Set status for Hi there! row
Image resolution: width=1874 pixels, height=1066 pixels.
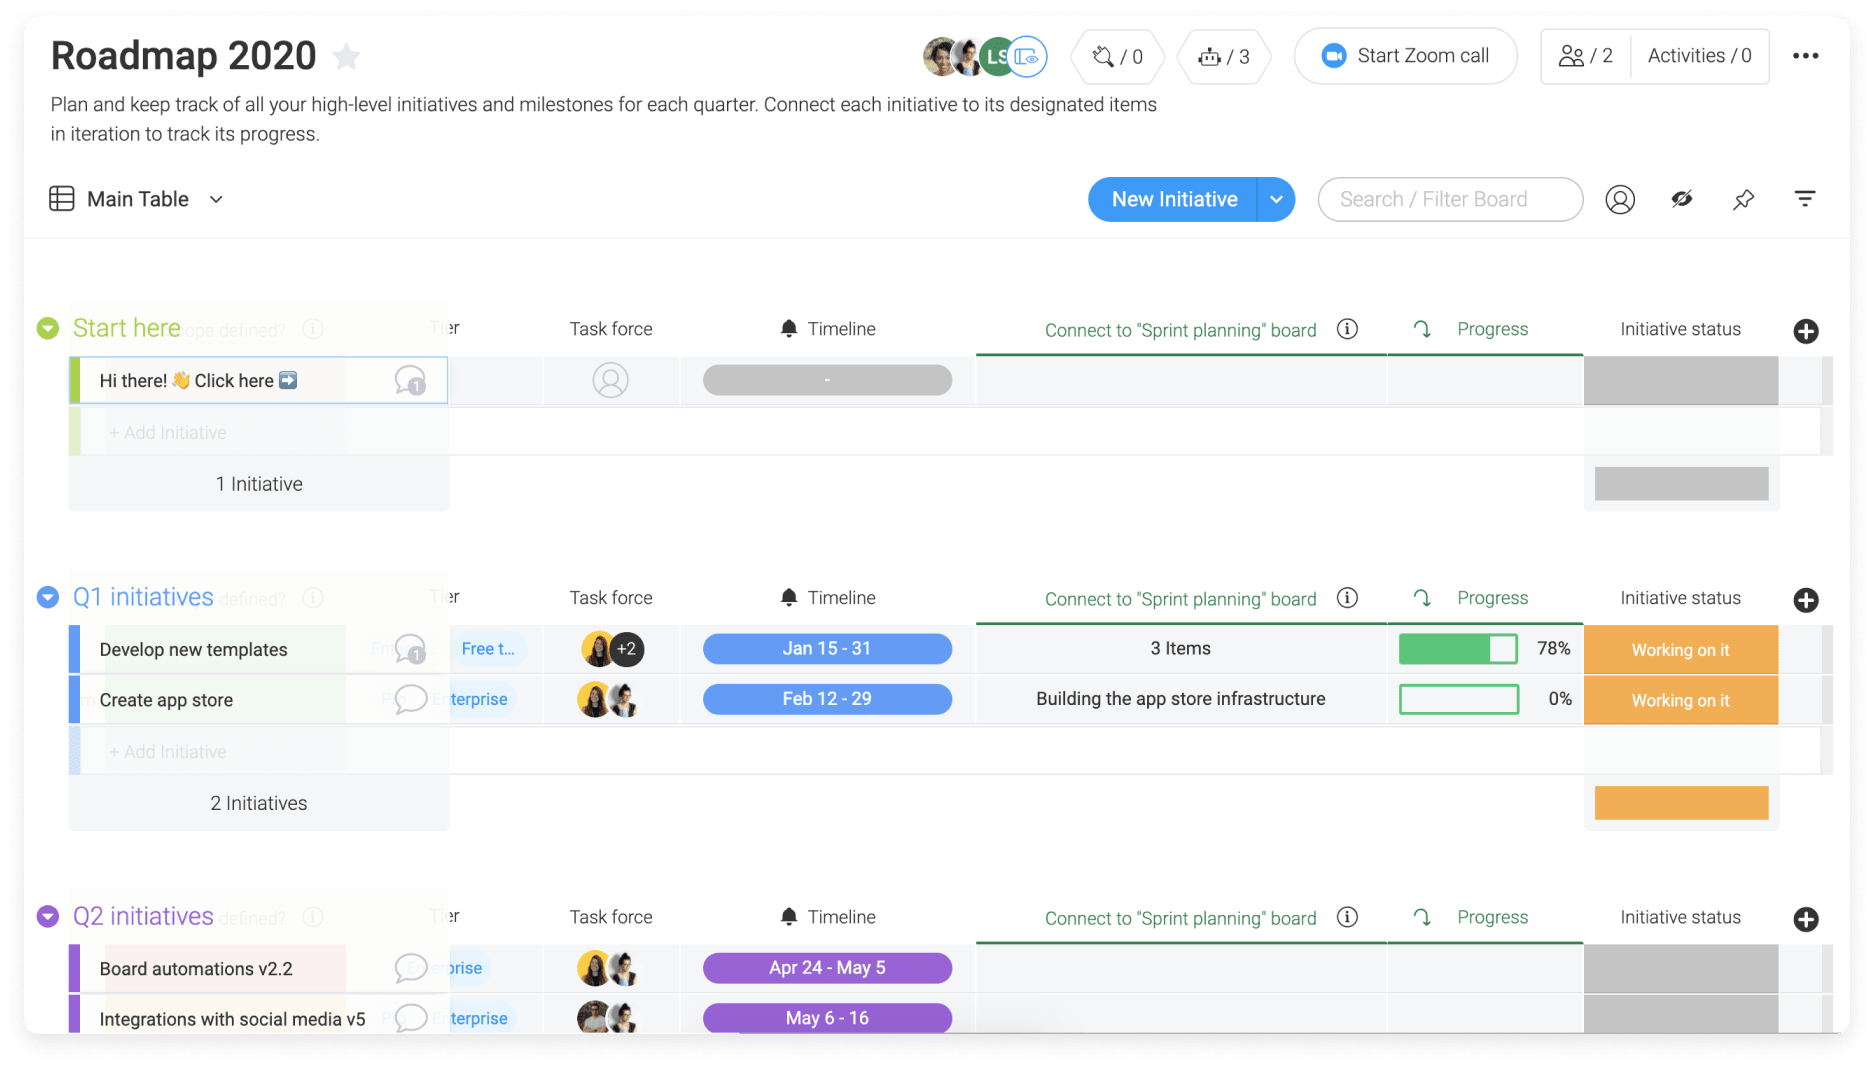click(1680, 381)
